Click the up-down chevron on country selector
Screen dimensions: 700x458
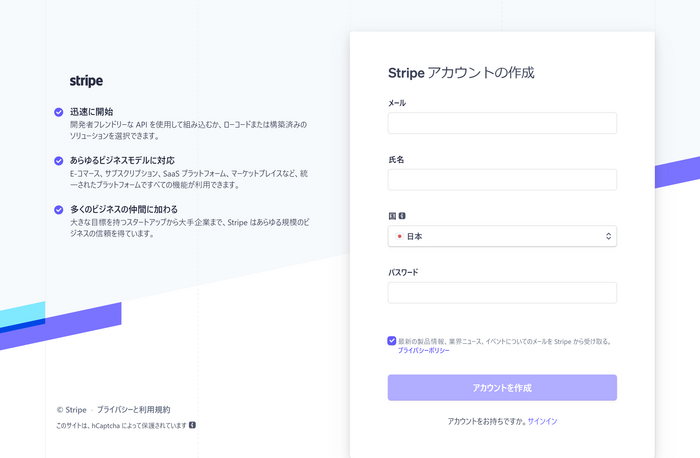[607, 236]
